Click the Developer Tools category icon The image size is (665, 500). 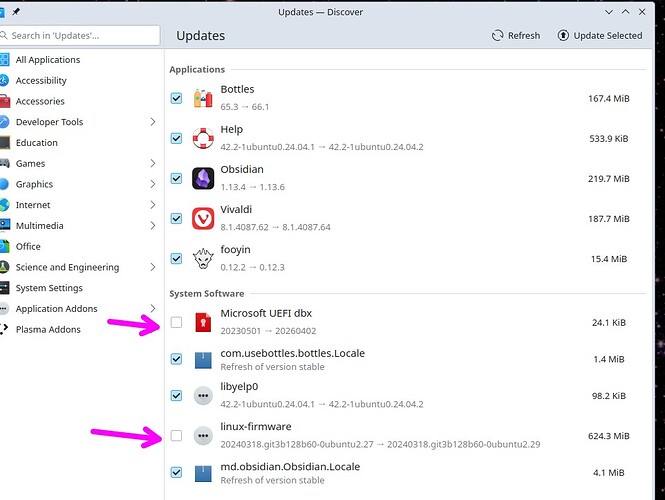4,122
